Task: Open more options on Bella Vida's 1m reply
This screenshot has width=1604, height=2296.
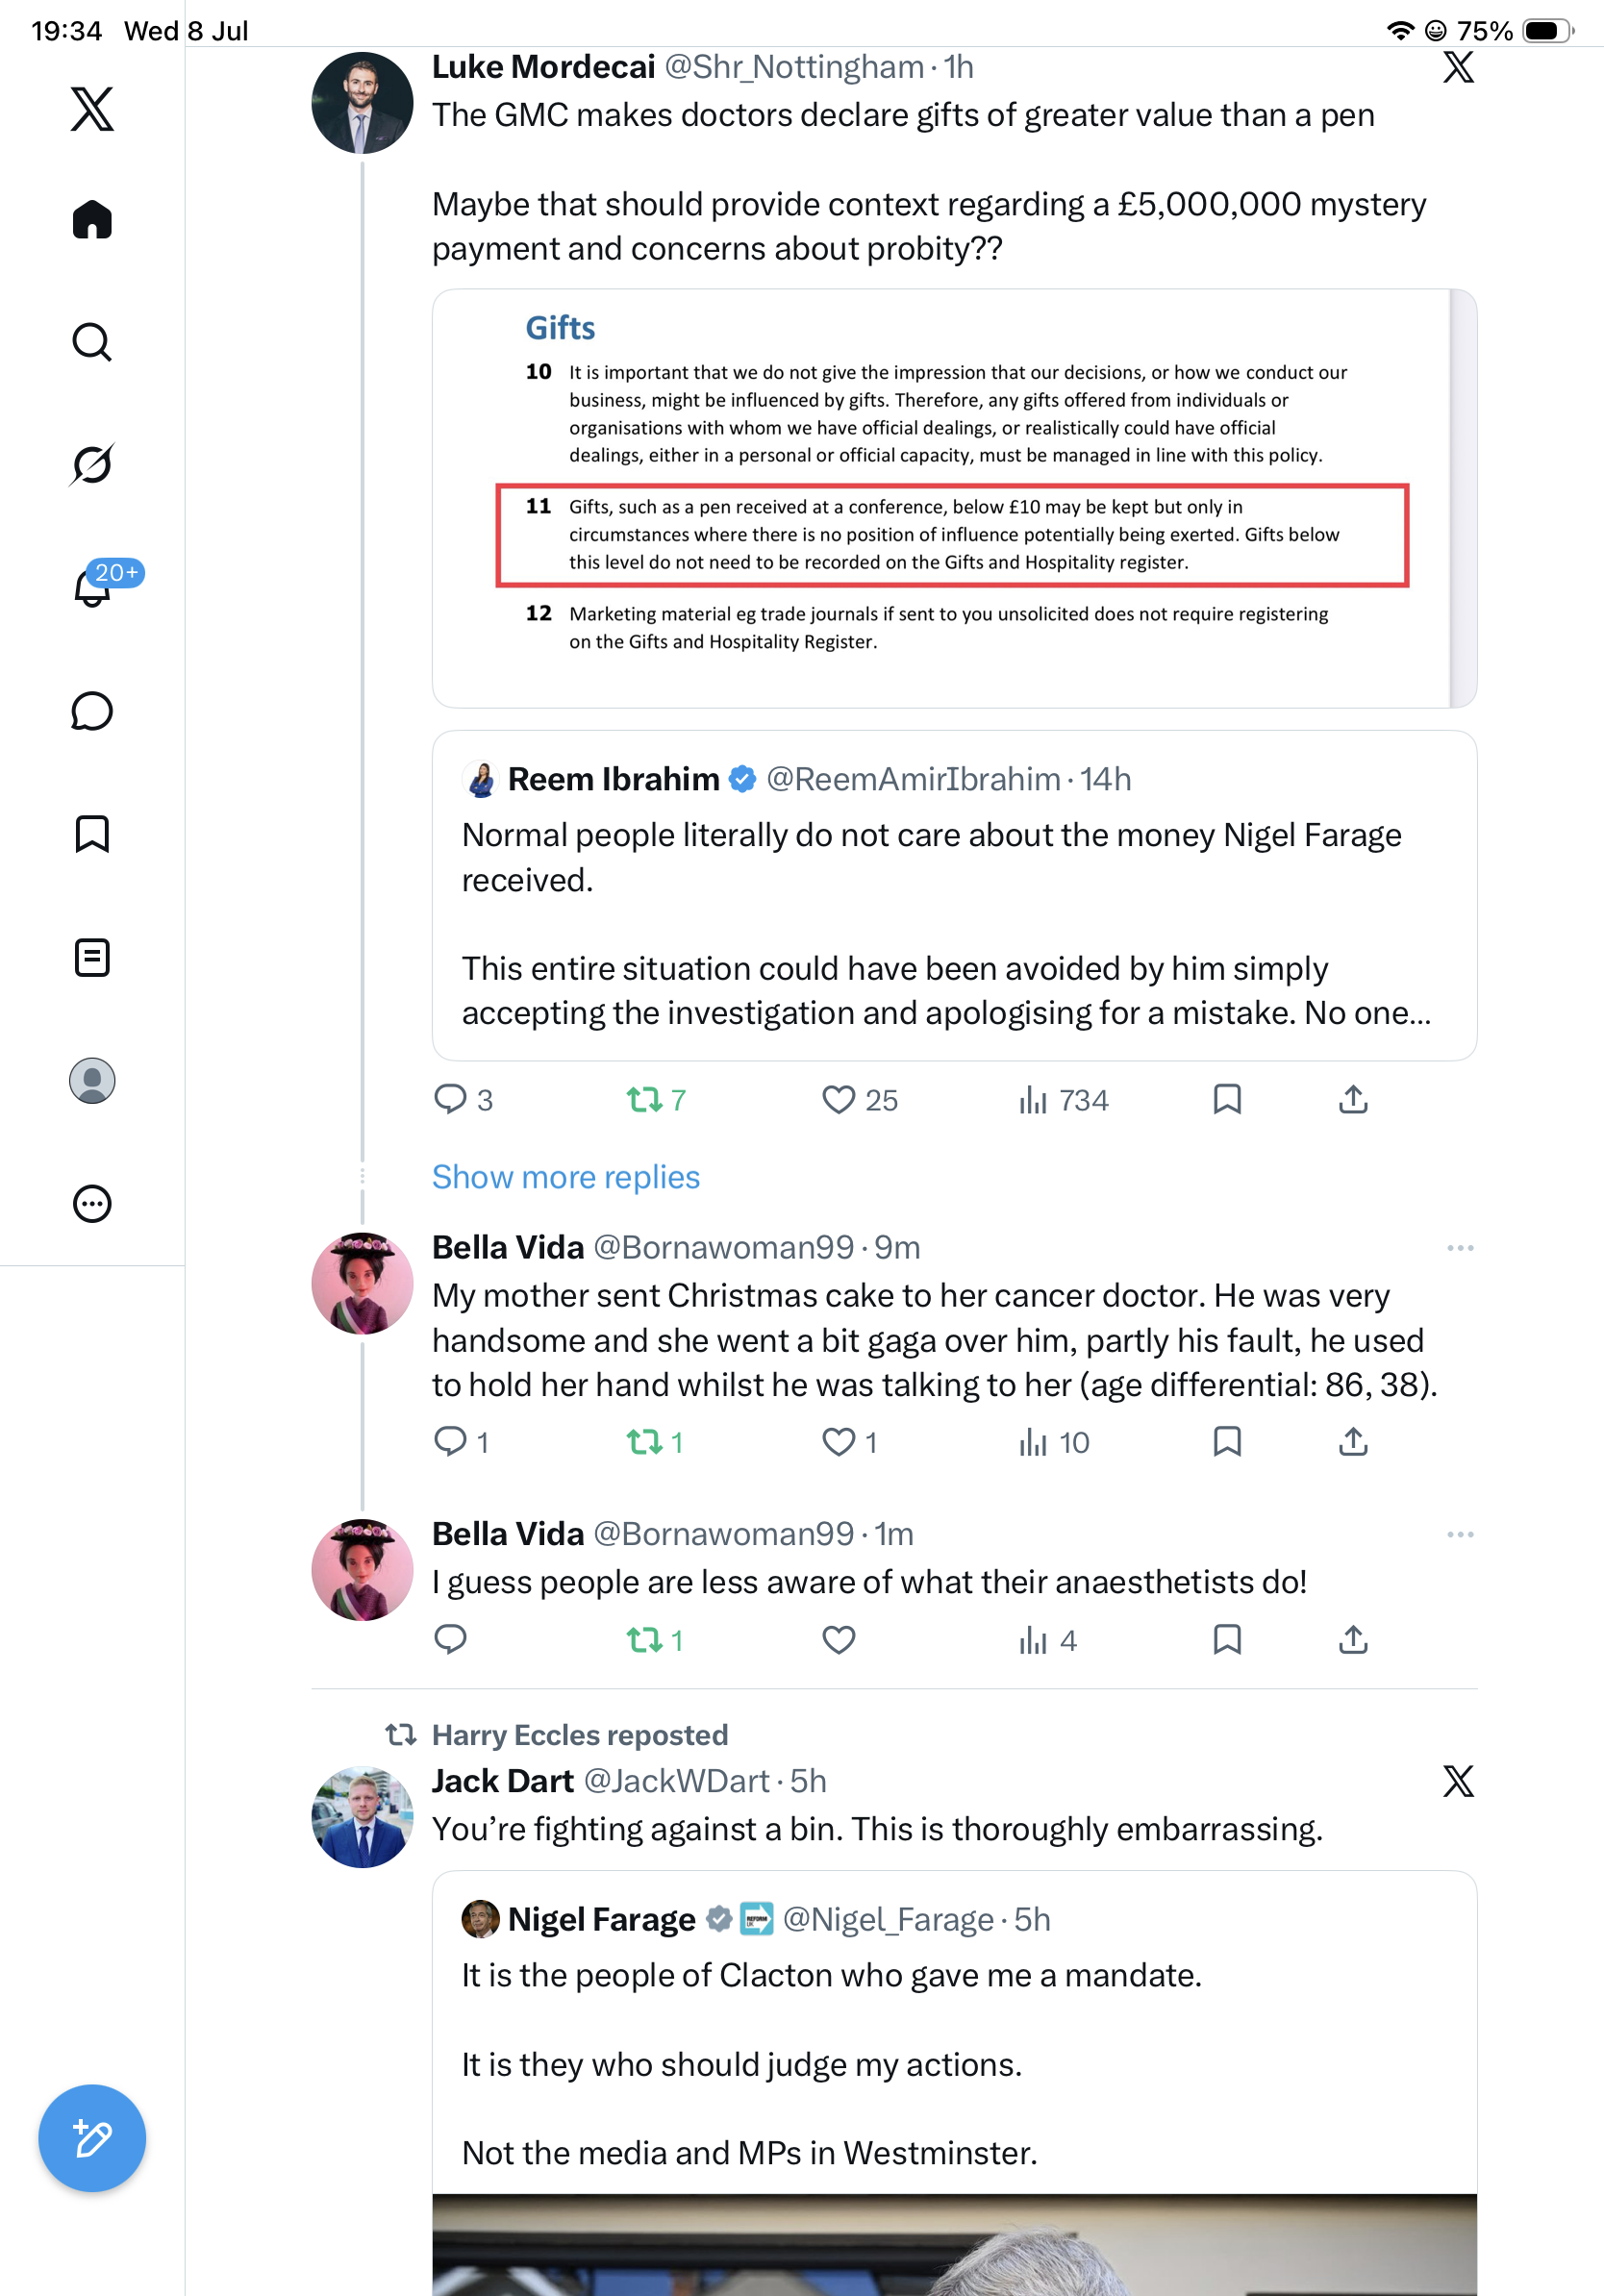Action: pyautogui.click(x=1460, y=1534)
